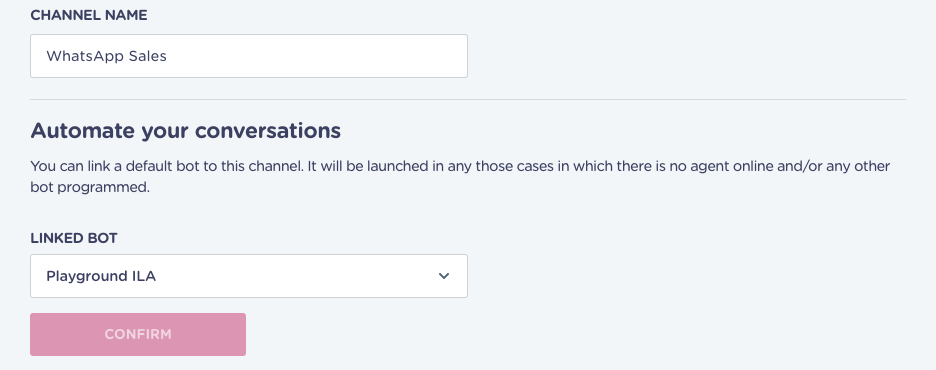Click the pink Confirm button's label text
936x370 pixels.
[x=138, y=334]
